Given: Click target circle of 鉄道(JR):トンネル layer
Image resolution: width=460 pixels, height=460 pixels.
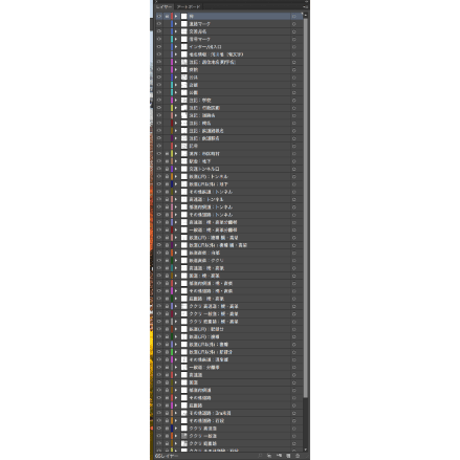Looking at the screenshot, I should coord(294,177).
